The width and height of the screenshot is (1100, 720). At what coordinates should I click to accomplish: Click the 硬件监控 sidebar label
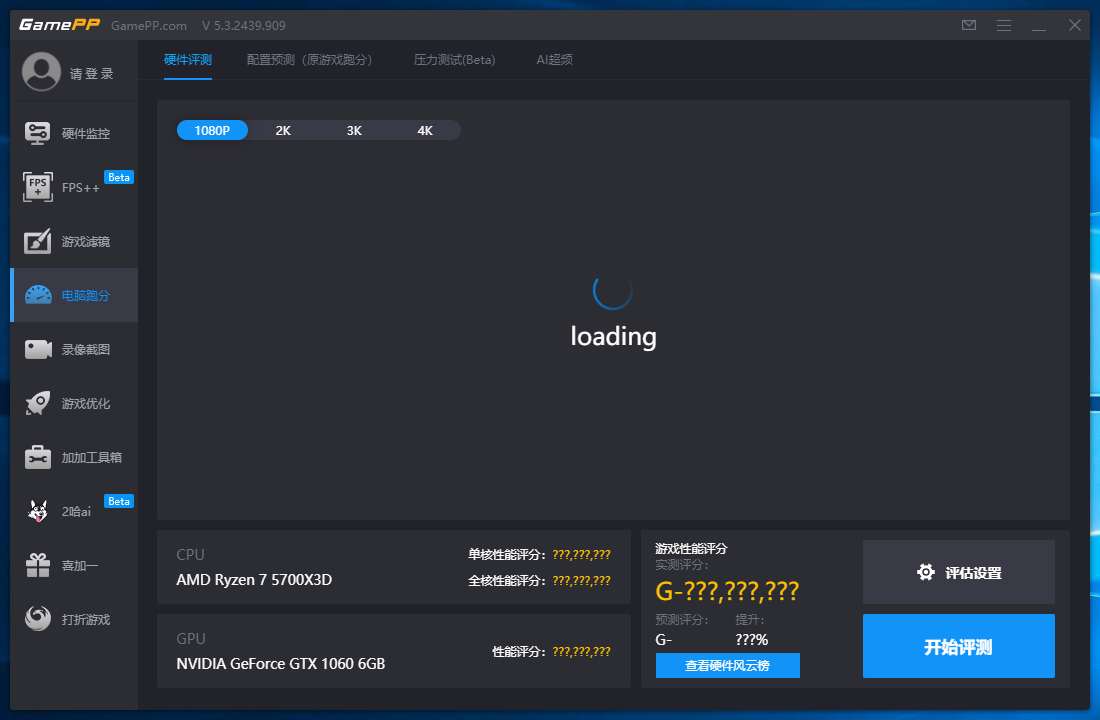tap(86, 133)
